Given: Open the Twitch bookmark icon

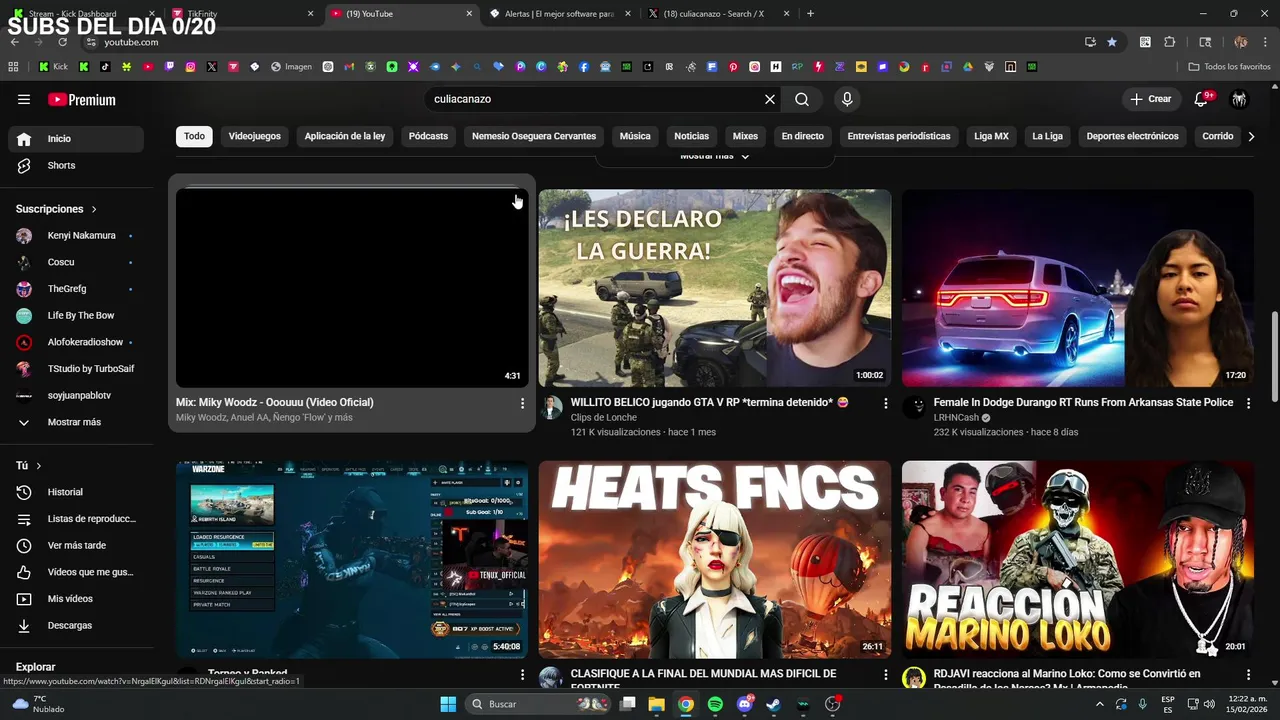Looking at the screenshot, I should [169, 67].
